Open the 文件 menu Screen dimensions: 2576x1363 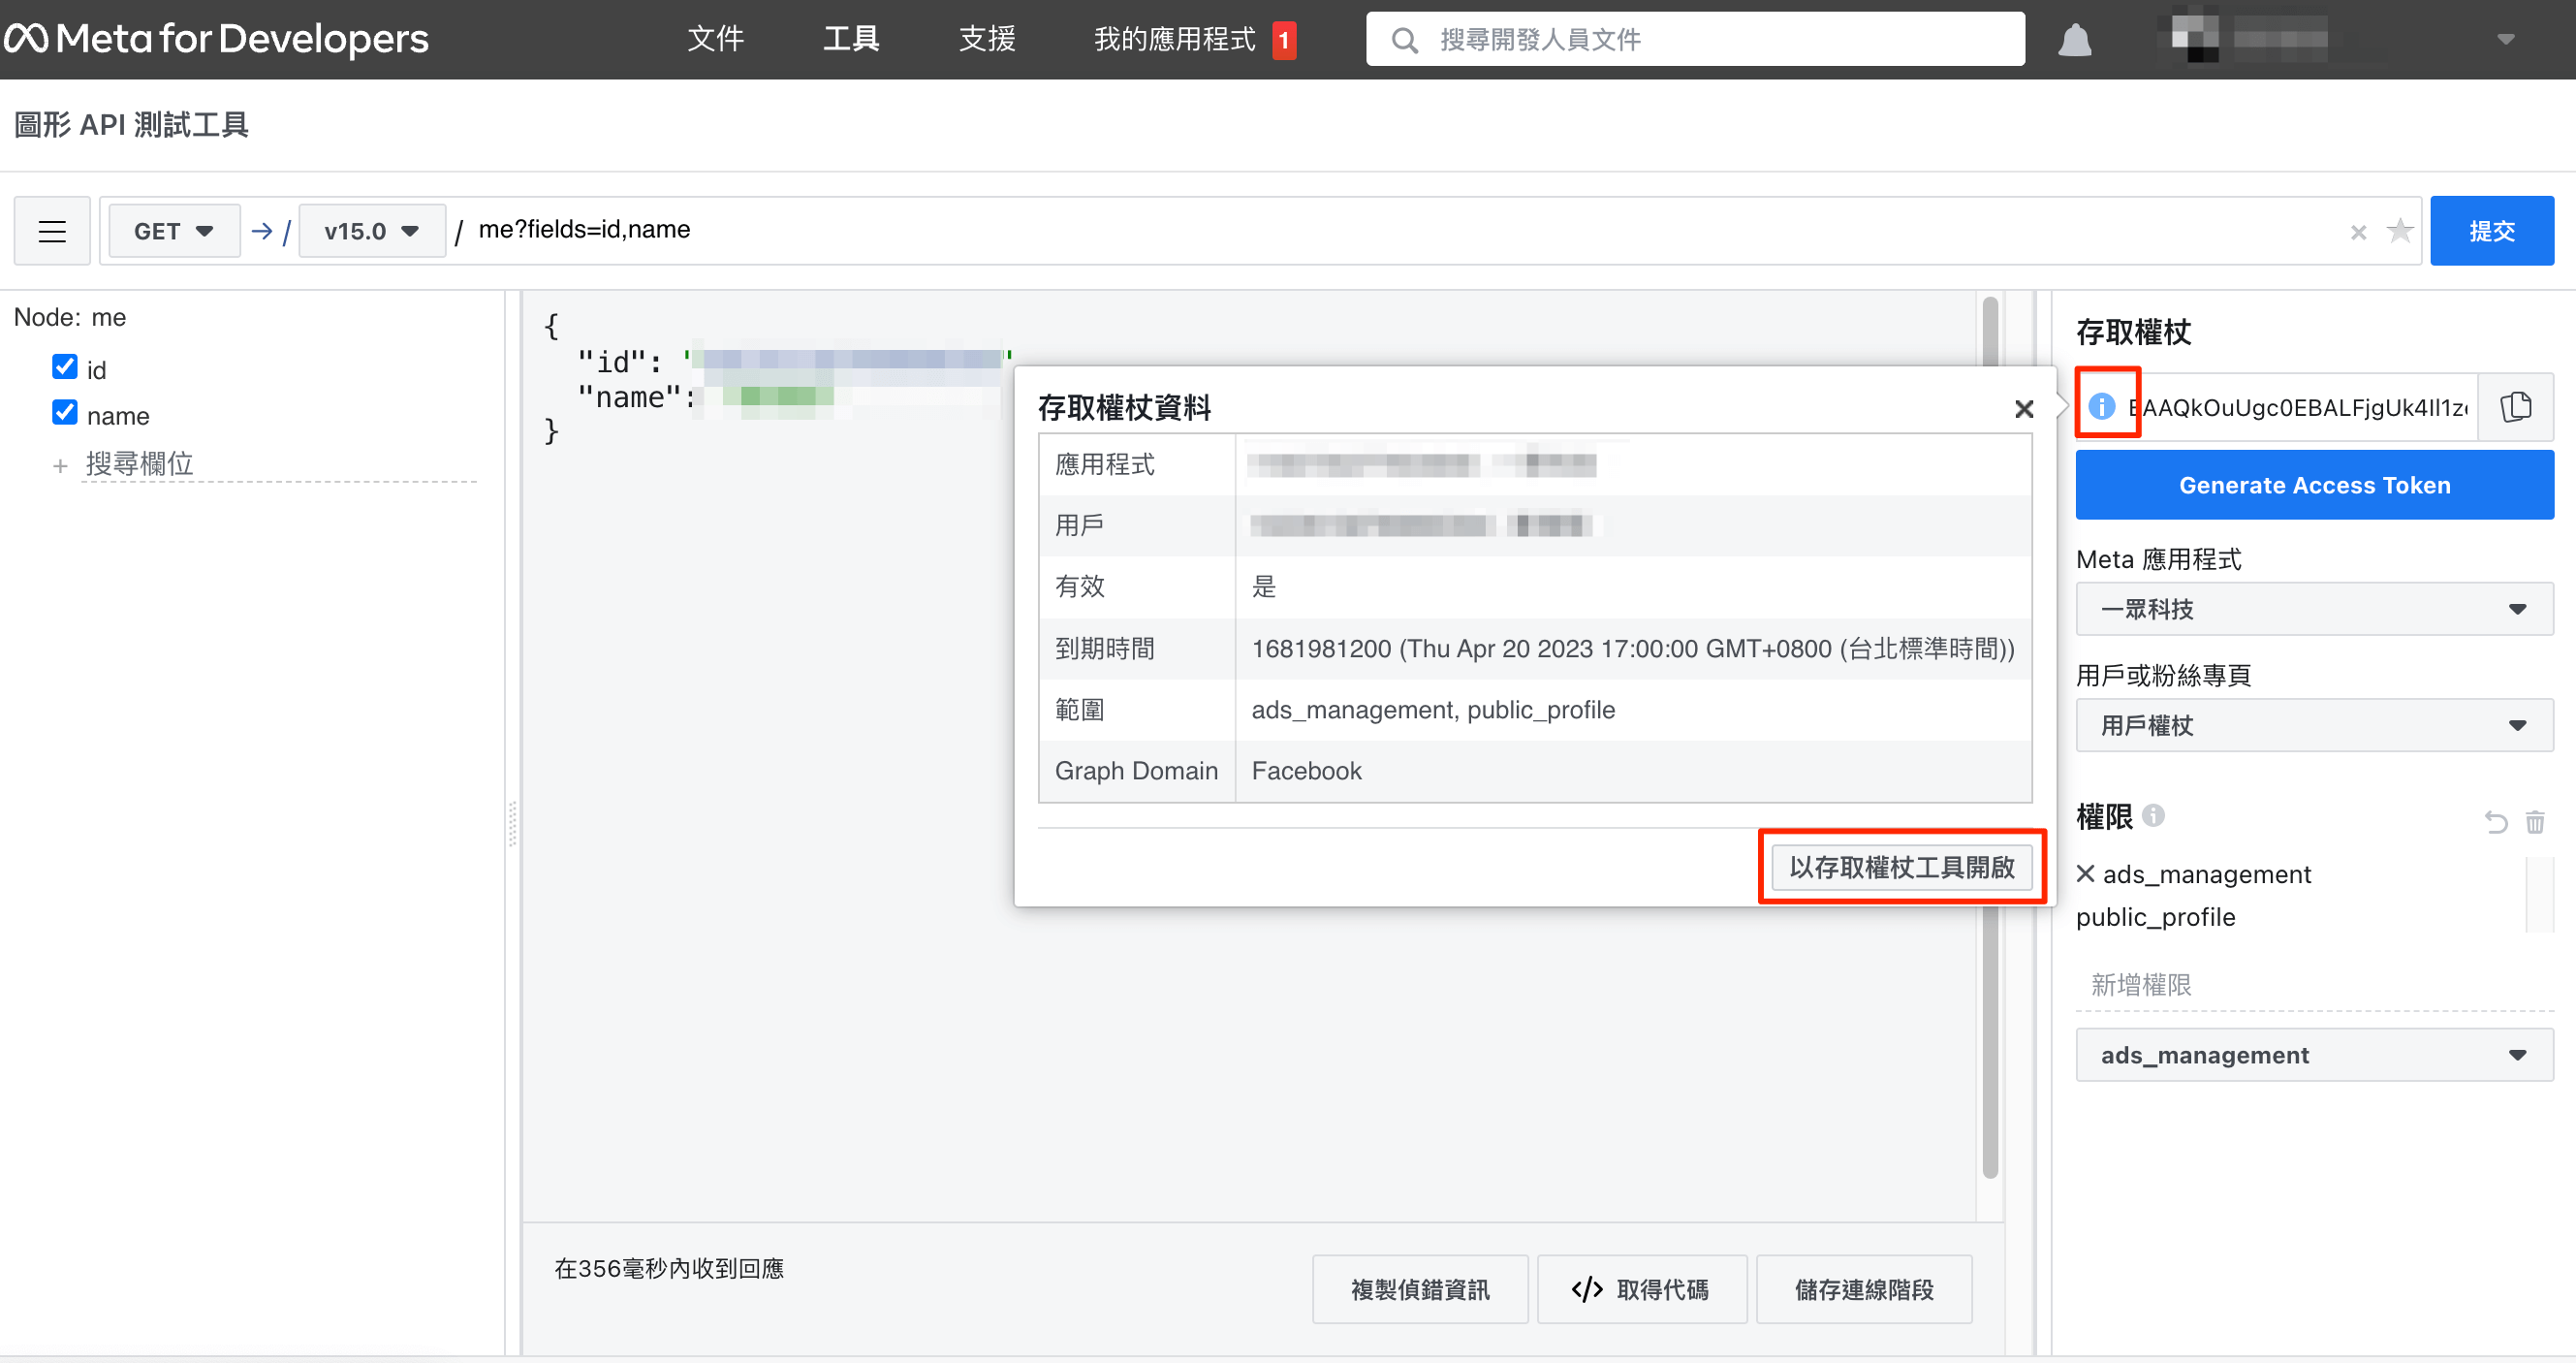point(716,39)
